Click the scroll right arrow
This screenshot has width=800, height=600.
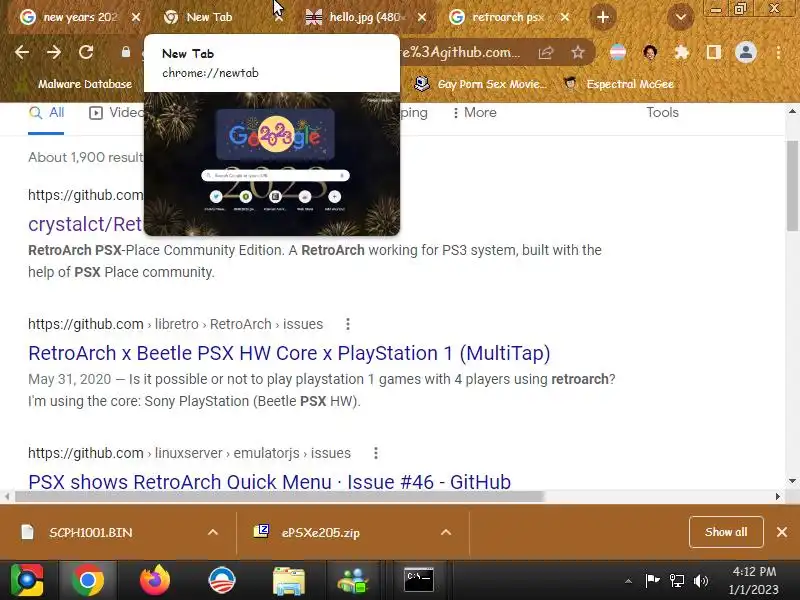click(778, 496)
